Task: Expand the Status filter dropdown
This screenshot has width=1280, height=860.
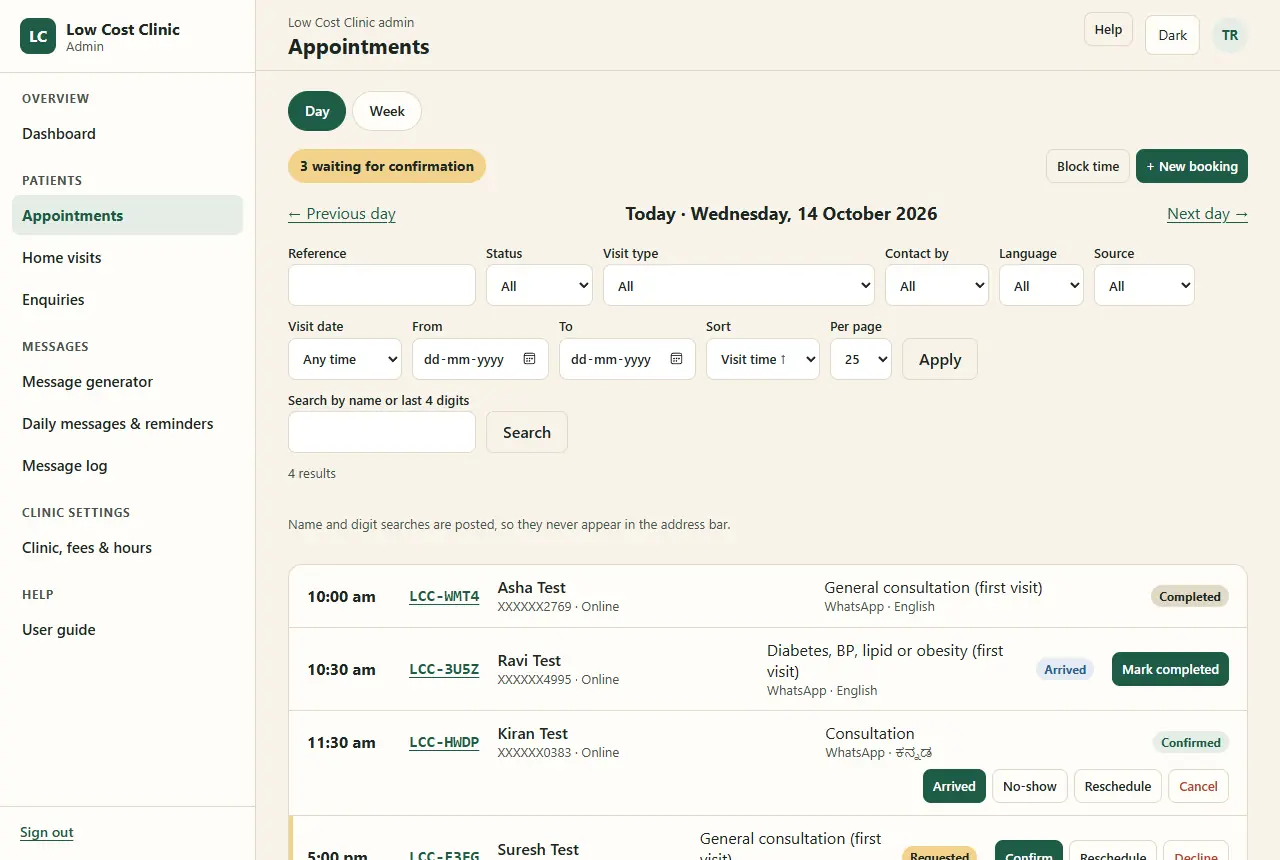Action: [539, 285]
